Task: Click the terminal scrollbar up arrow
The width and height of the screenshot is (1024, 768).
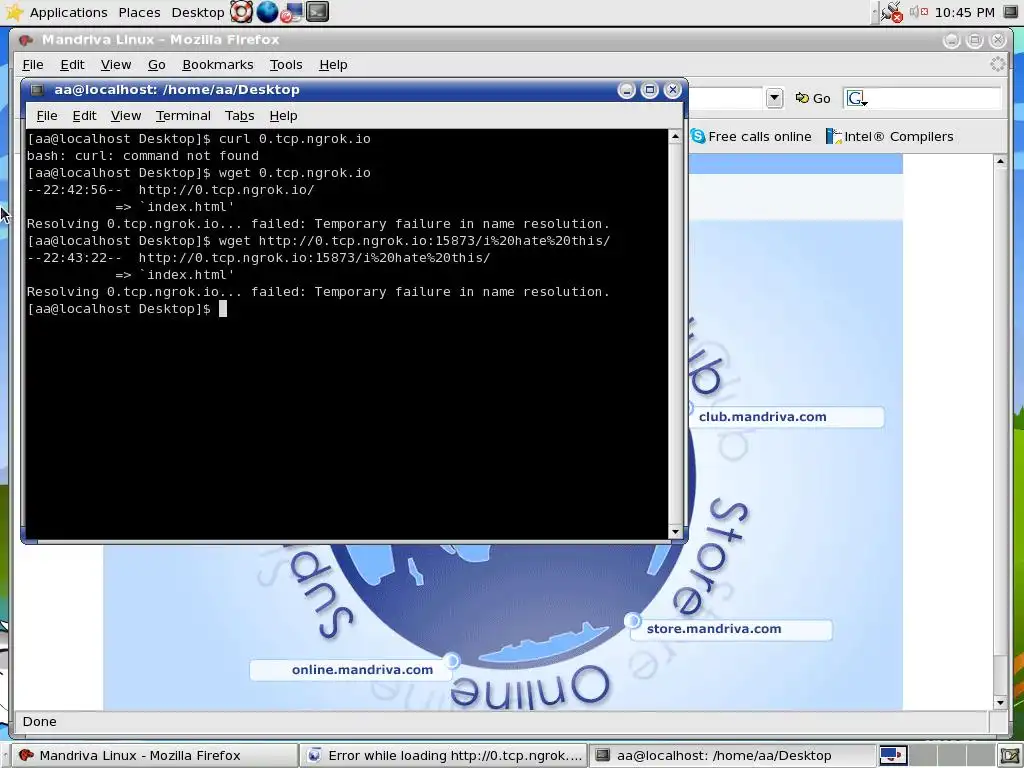Action: point(675,136)
